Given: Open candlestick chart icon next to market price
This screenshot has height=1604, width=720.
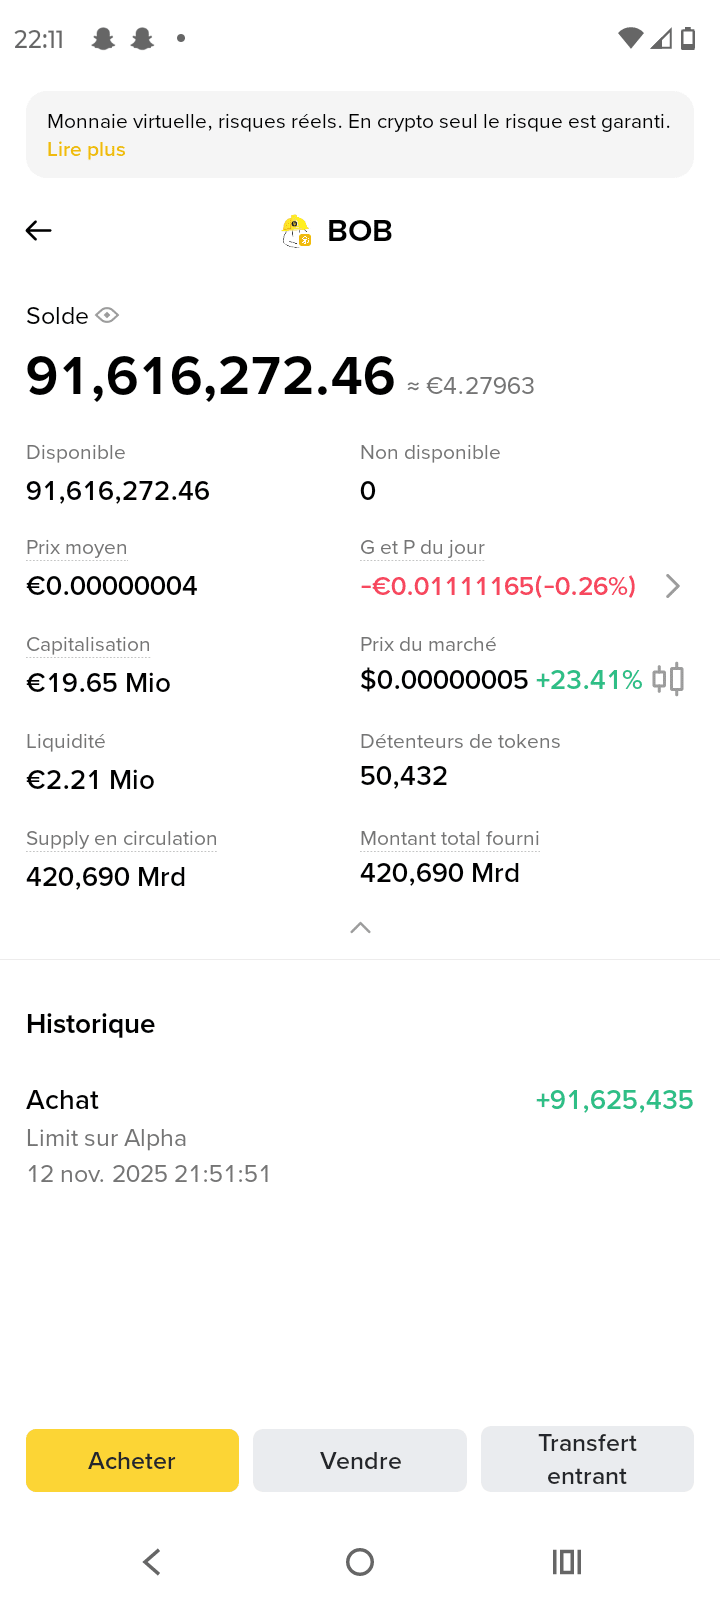Looking at the screenshot, I should point(668,679).
